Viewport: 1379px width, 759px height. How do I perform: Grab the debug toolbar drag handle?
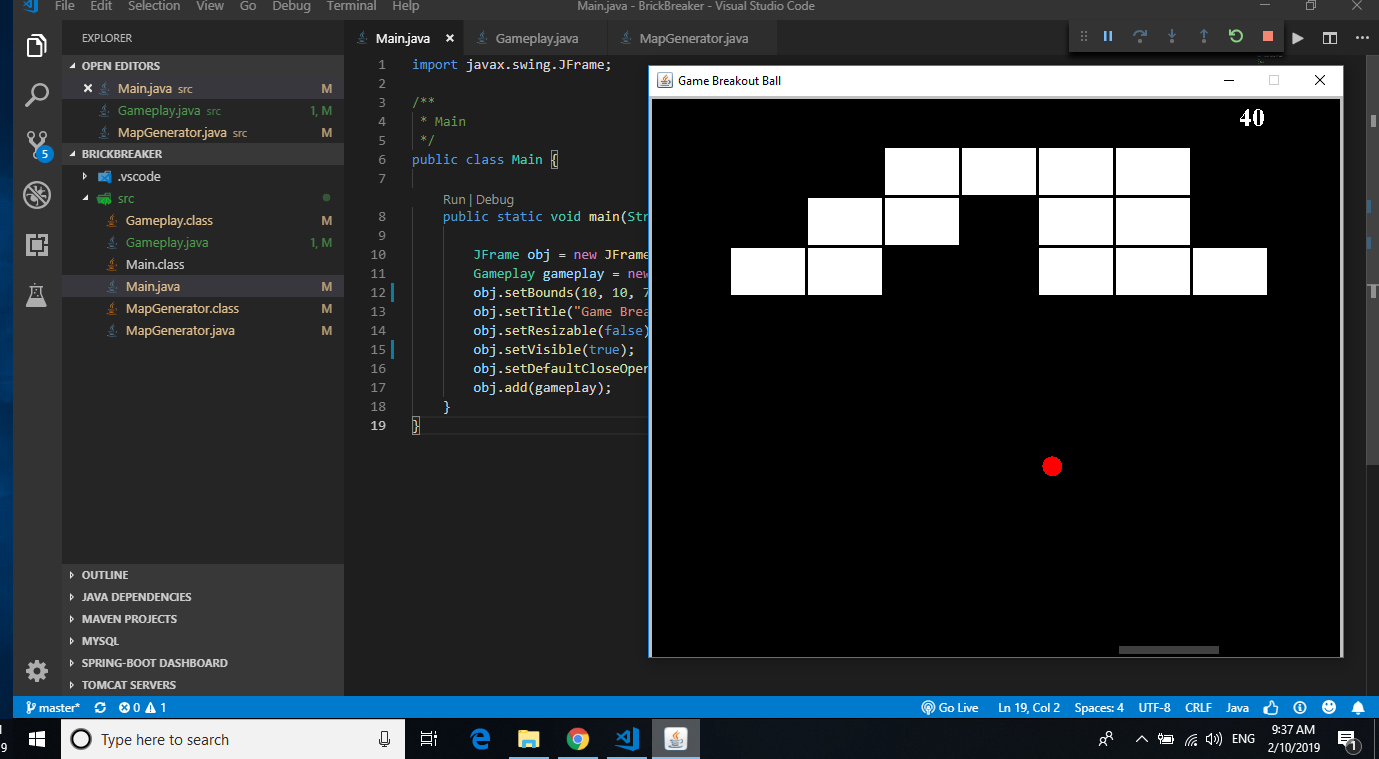(x=1083, y=36)
